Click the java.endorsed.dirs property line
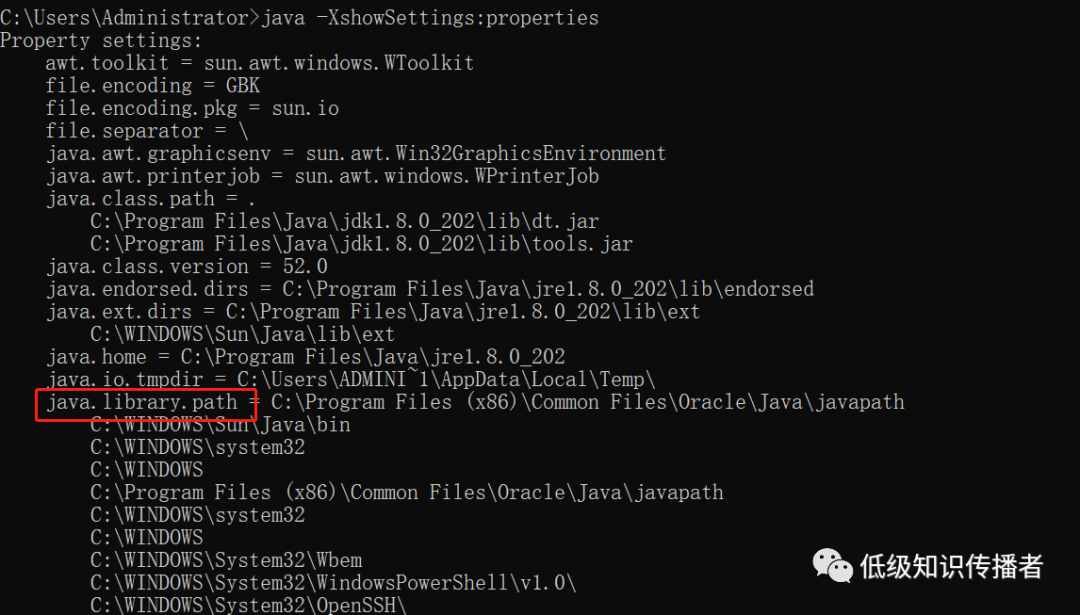 [430, 289]
